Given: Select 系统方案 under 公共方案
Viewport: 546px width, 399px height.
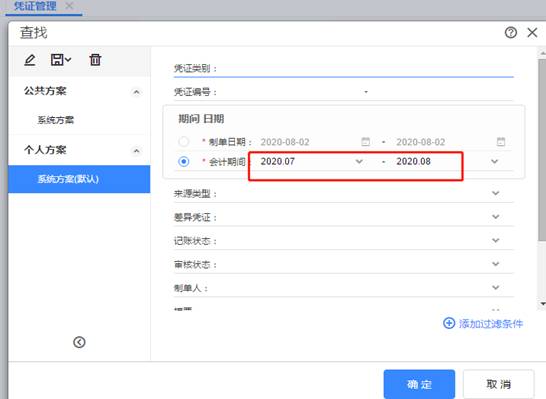Looking at the screenshot, I should tap(55, 120).
